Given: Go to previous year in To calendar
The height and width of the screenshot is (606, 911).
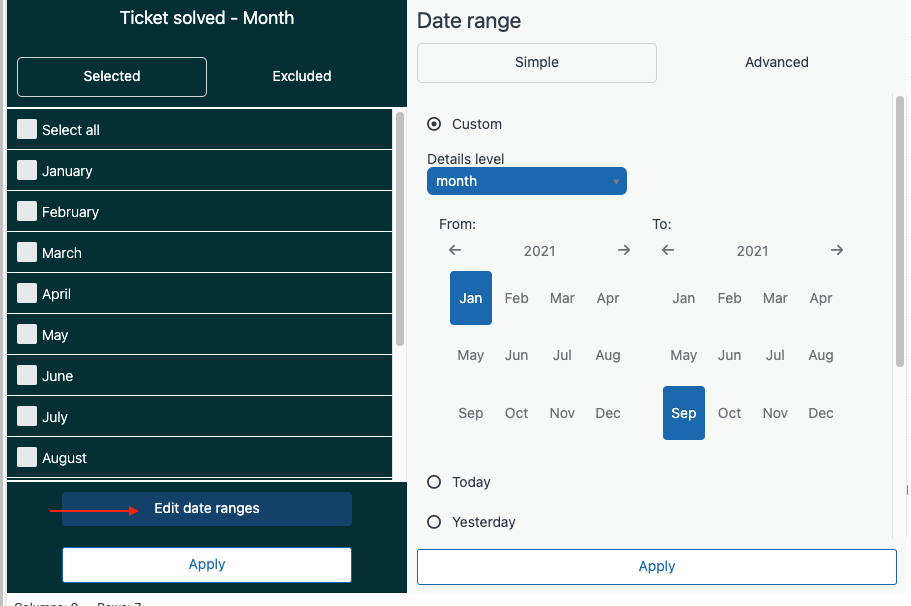Looking at the screenshot, I should pyautogui.click(x=668, y=250).
